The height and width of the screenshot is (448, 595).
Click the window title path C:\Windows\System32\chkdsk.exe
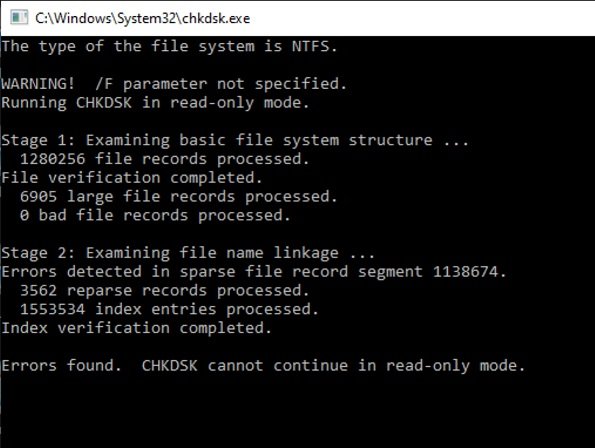point(143,19)
